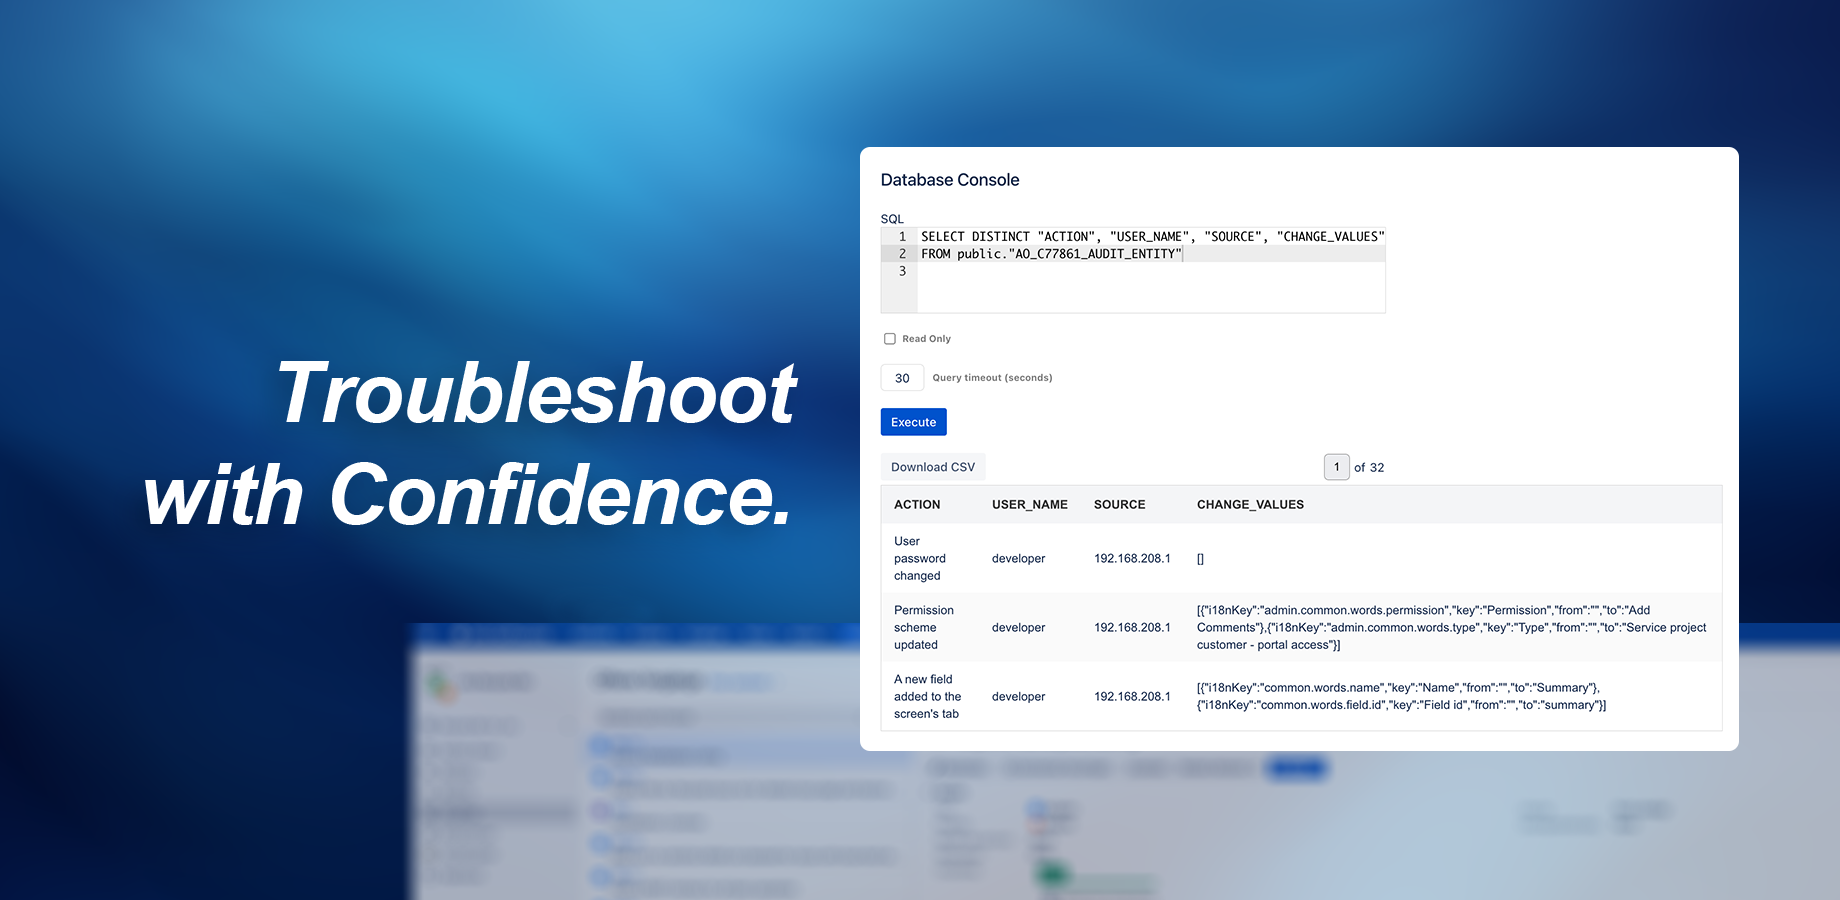The image size is (1840, 900).
Task: Click the change values JSON mentioning 'Summary'
Action: click(1402, 697)
